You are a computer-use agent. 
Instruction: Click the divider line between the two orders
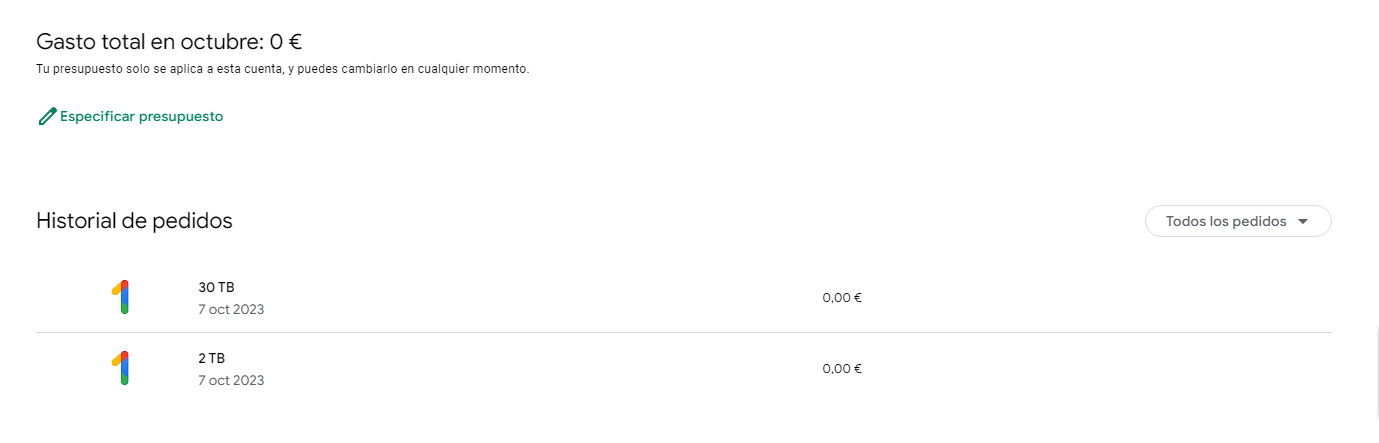point(683,333)
